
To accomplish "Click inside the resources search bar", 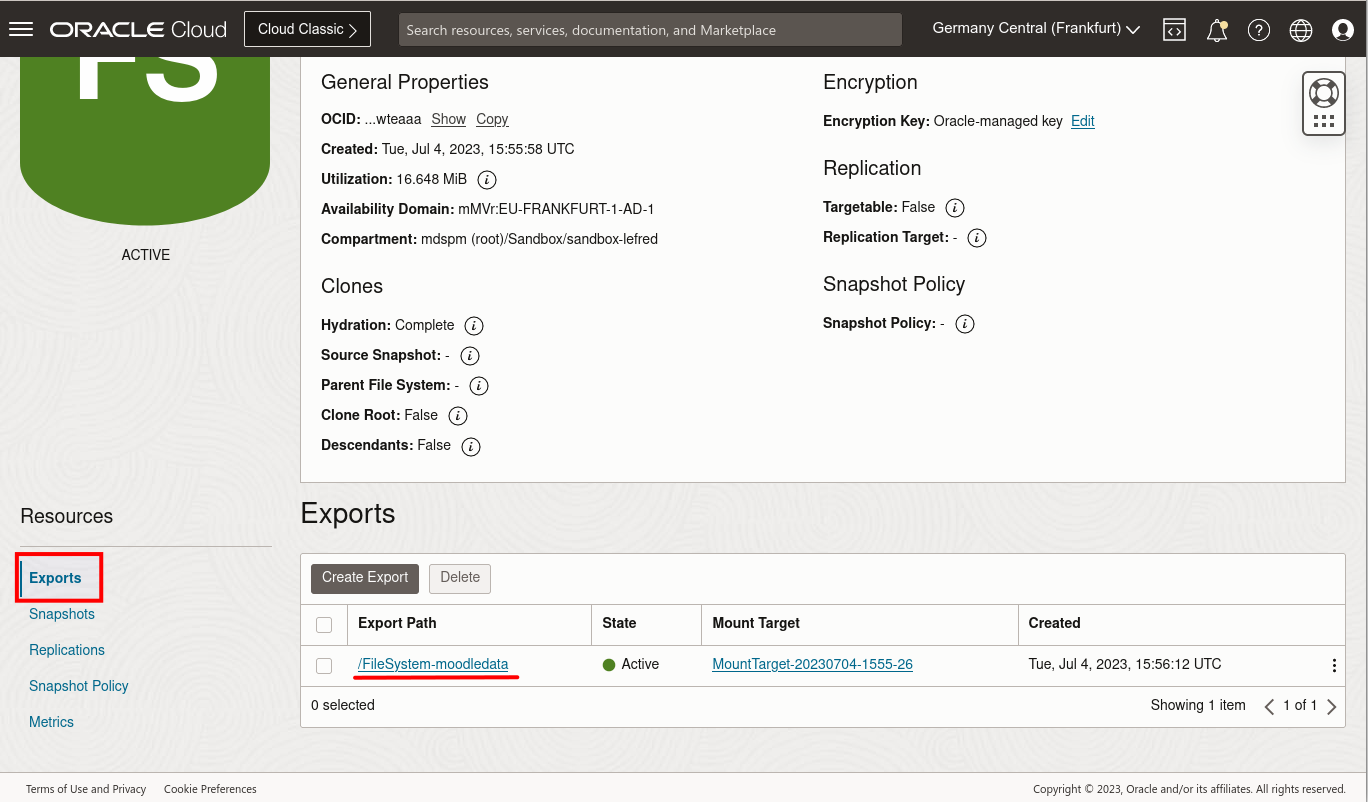I will [650, 29].
